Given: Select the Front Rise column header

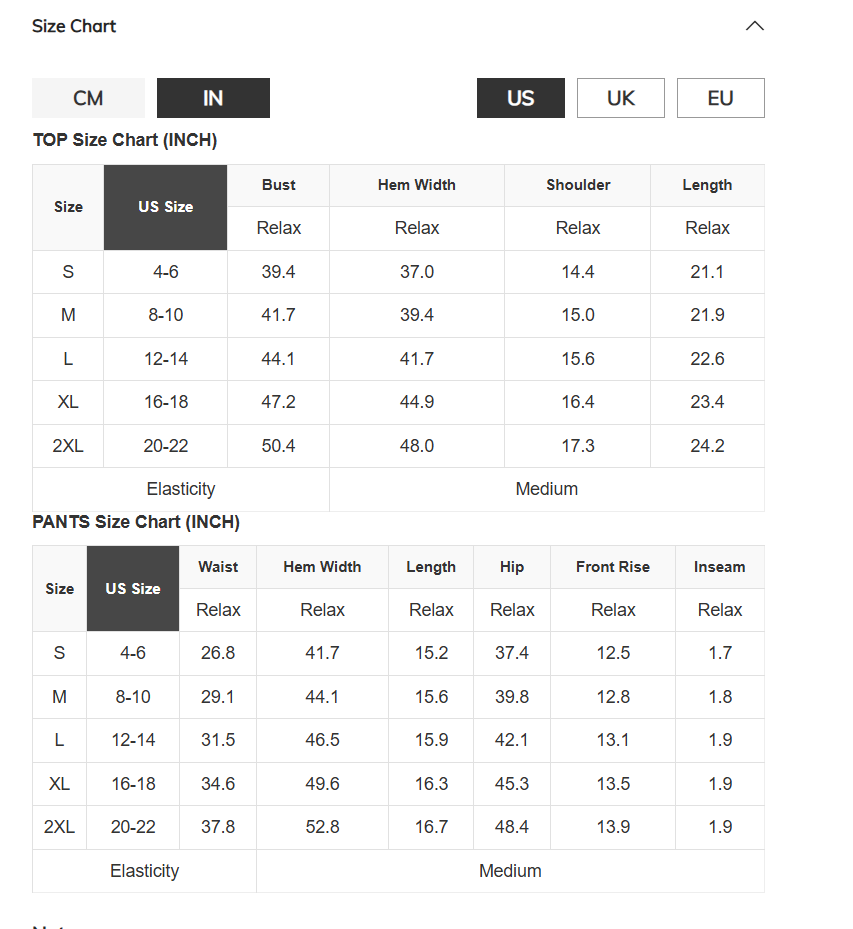Looking at the screenshot, I should (x=613, y=567).
